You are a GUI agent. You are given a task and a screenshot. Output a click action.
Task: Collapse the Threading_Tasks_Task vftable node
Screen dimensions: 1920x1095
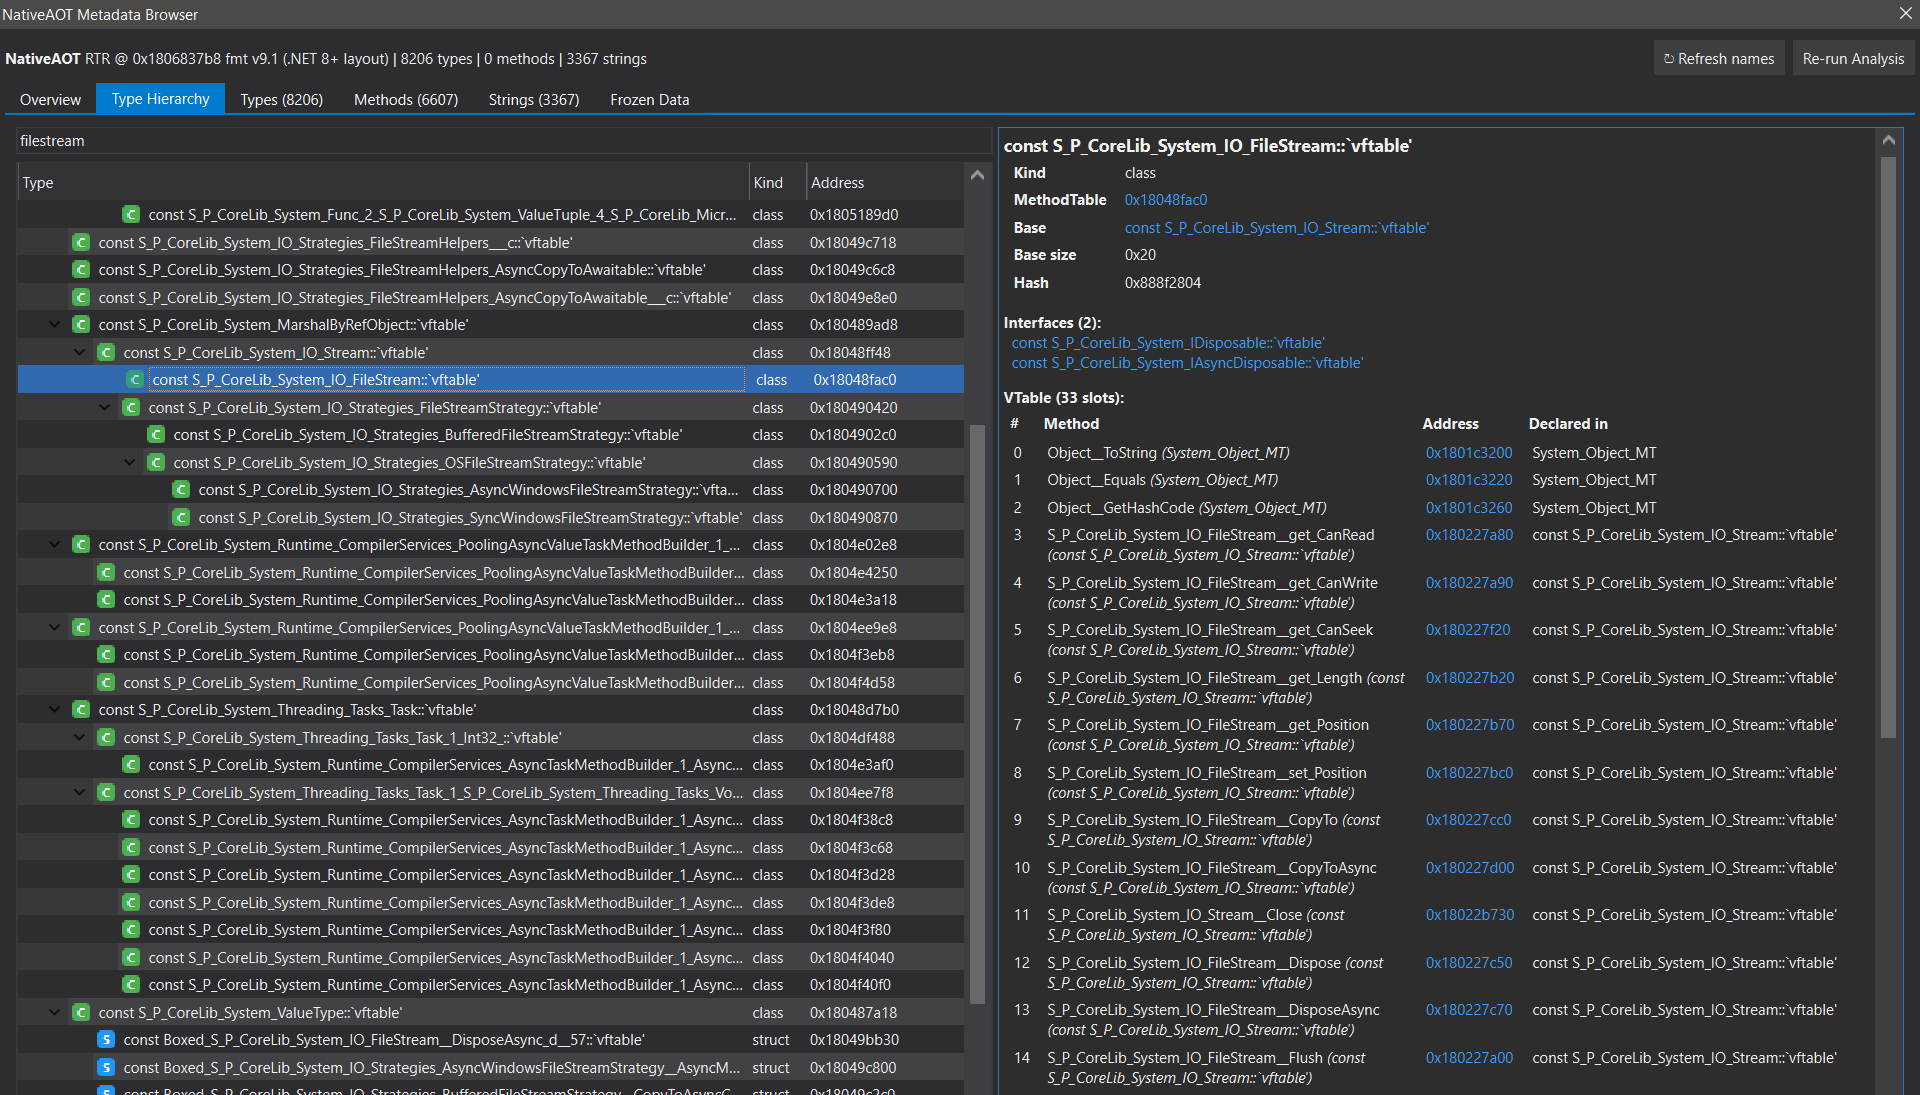[55, 710]
